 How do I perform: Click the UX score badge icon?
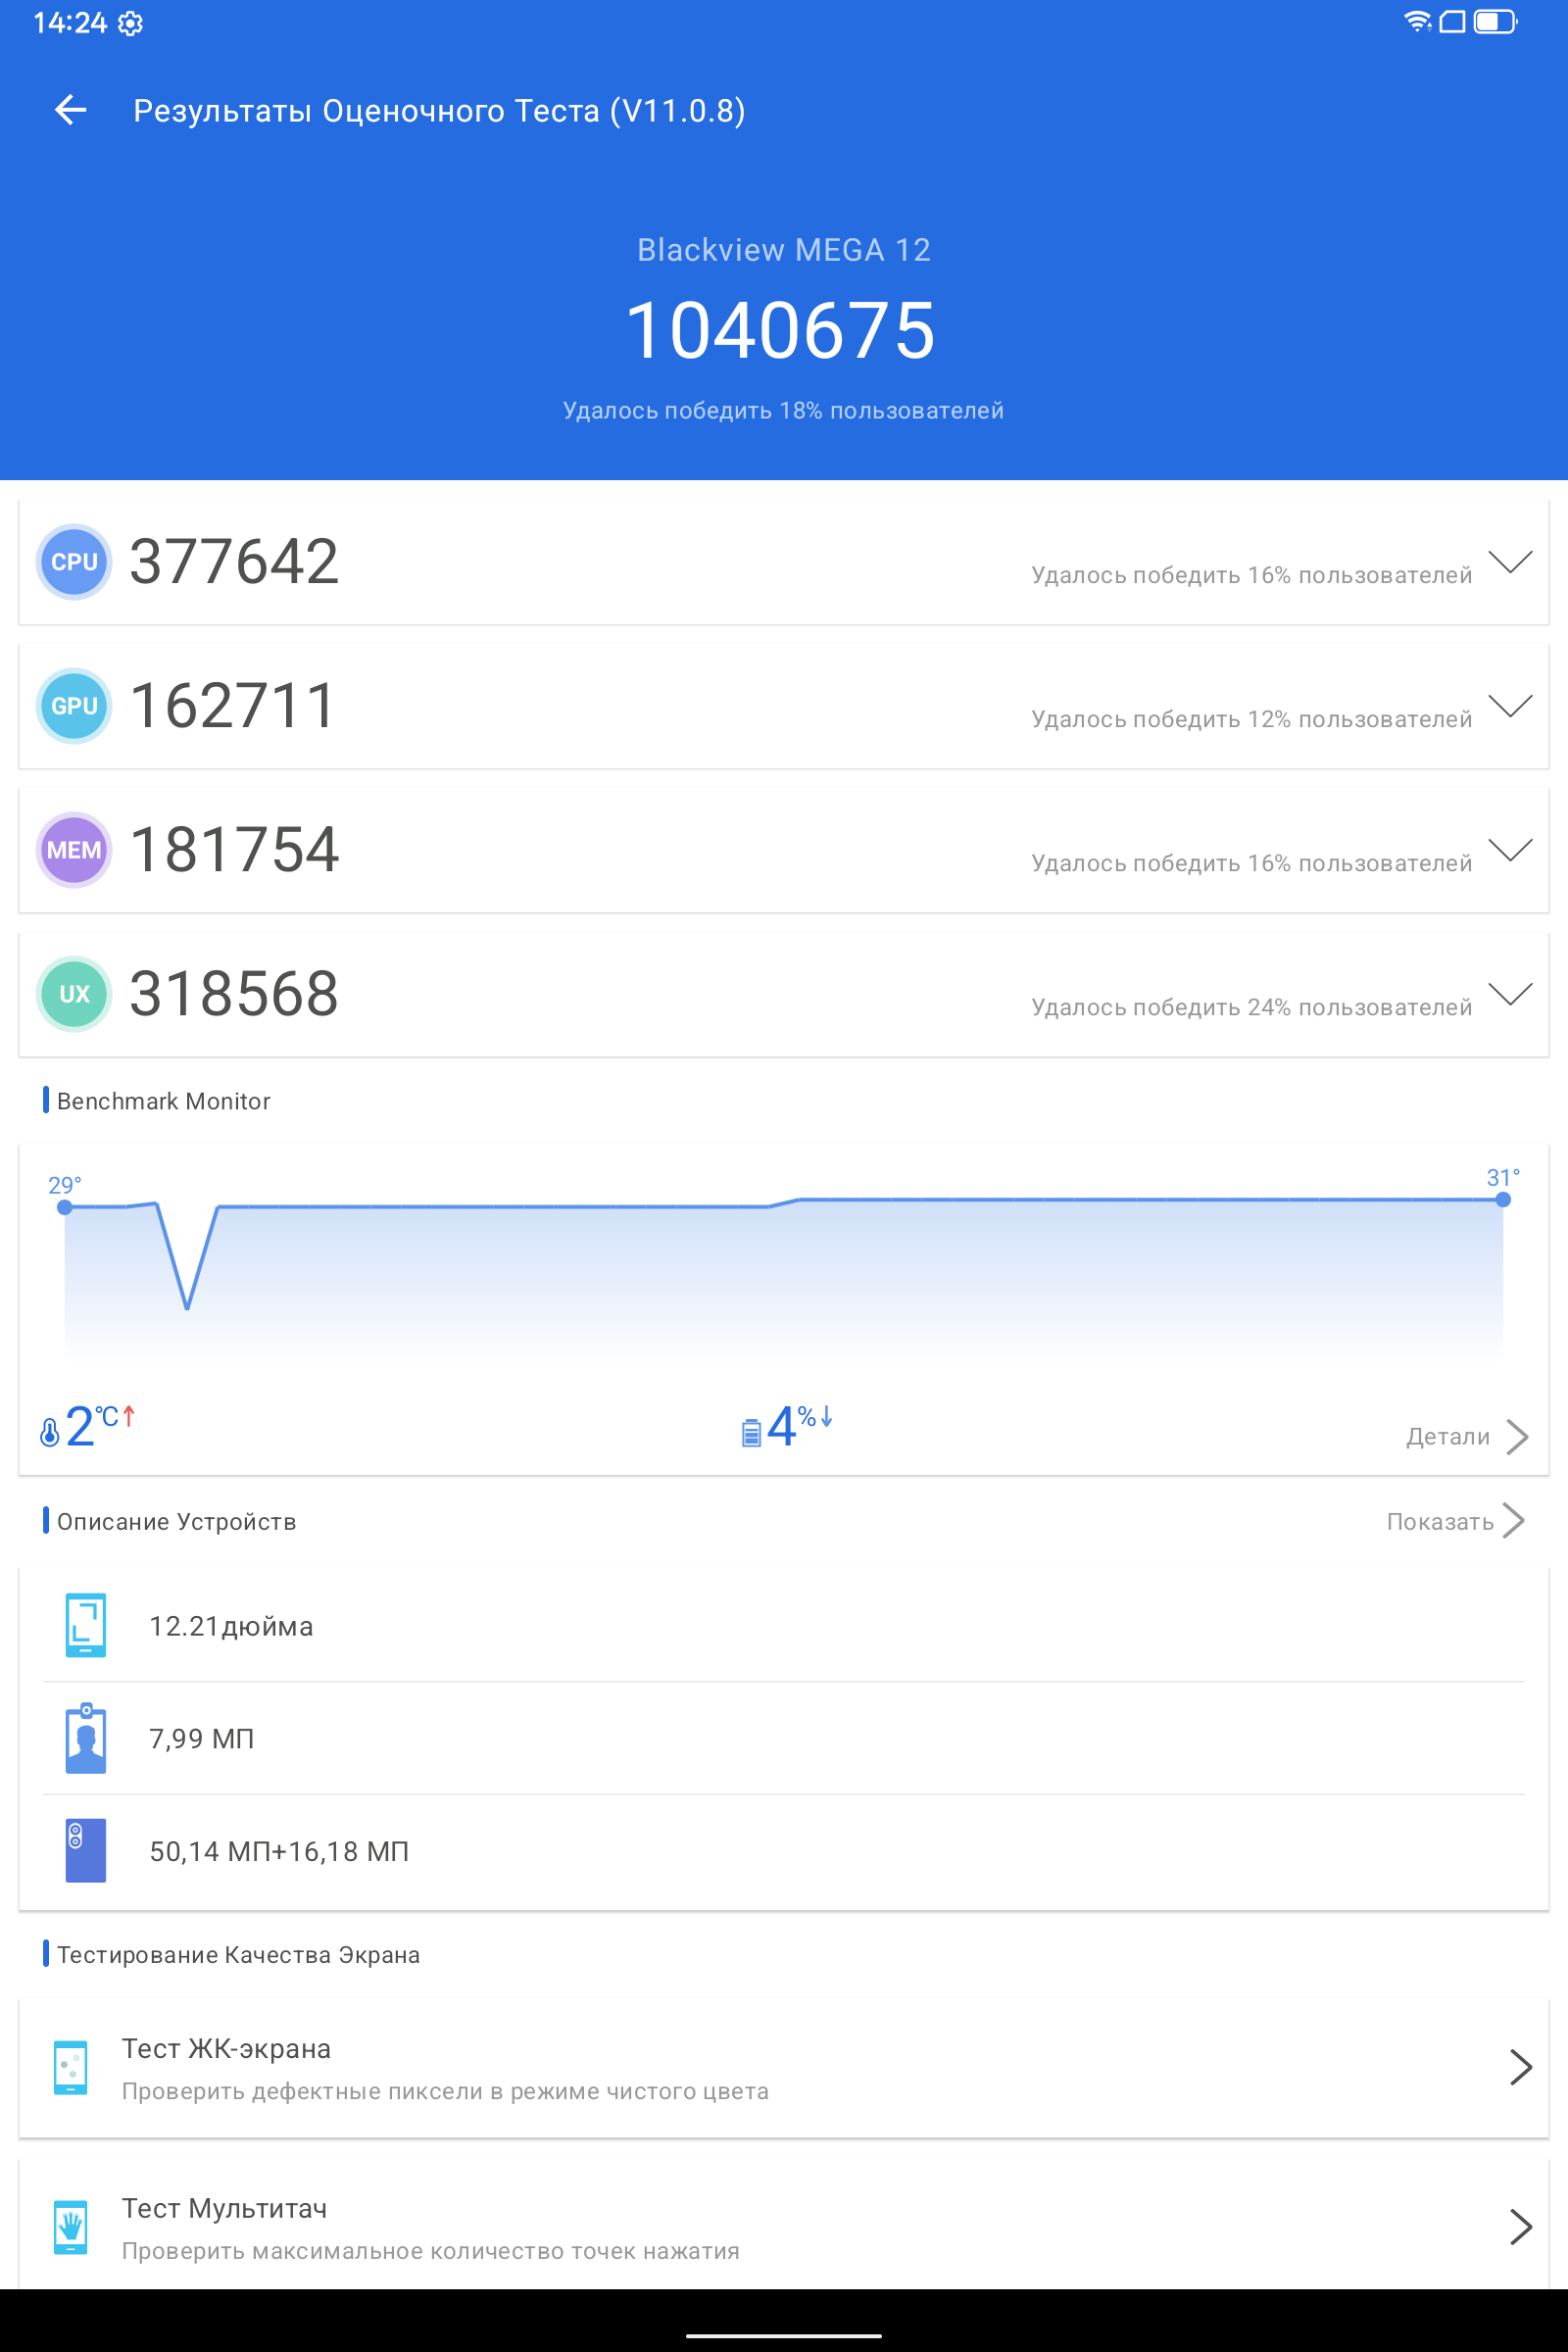(x=74, y=994)
